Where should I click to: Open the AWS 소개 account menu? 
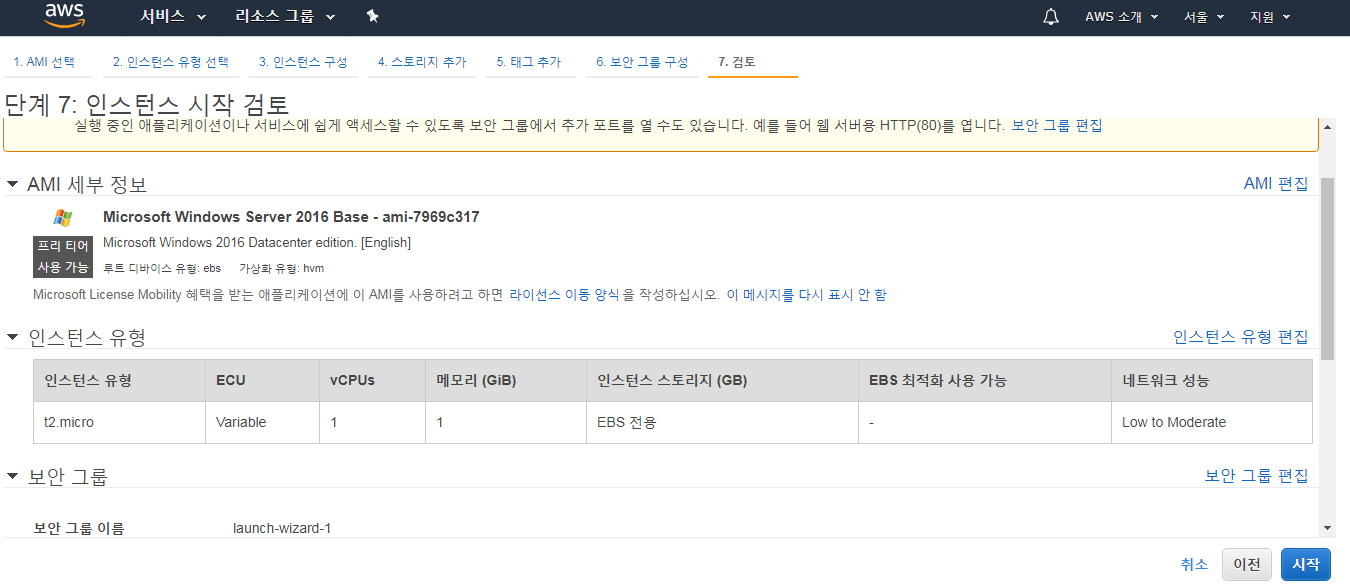pos(1121,17)
